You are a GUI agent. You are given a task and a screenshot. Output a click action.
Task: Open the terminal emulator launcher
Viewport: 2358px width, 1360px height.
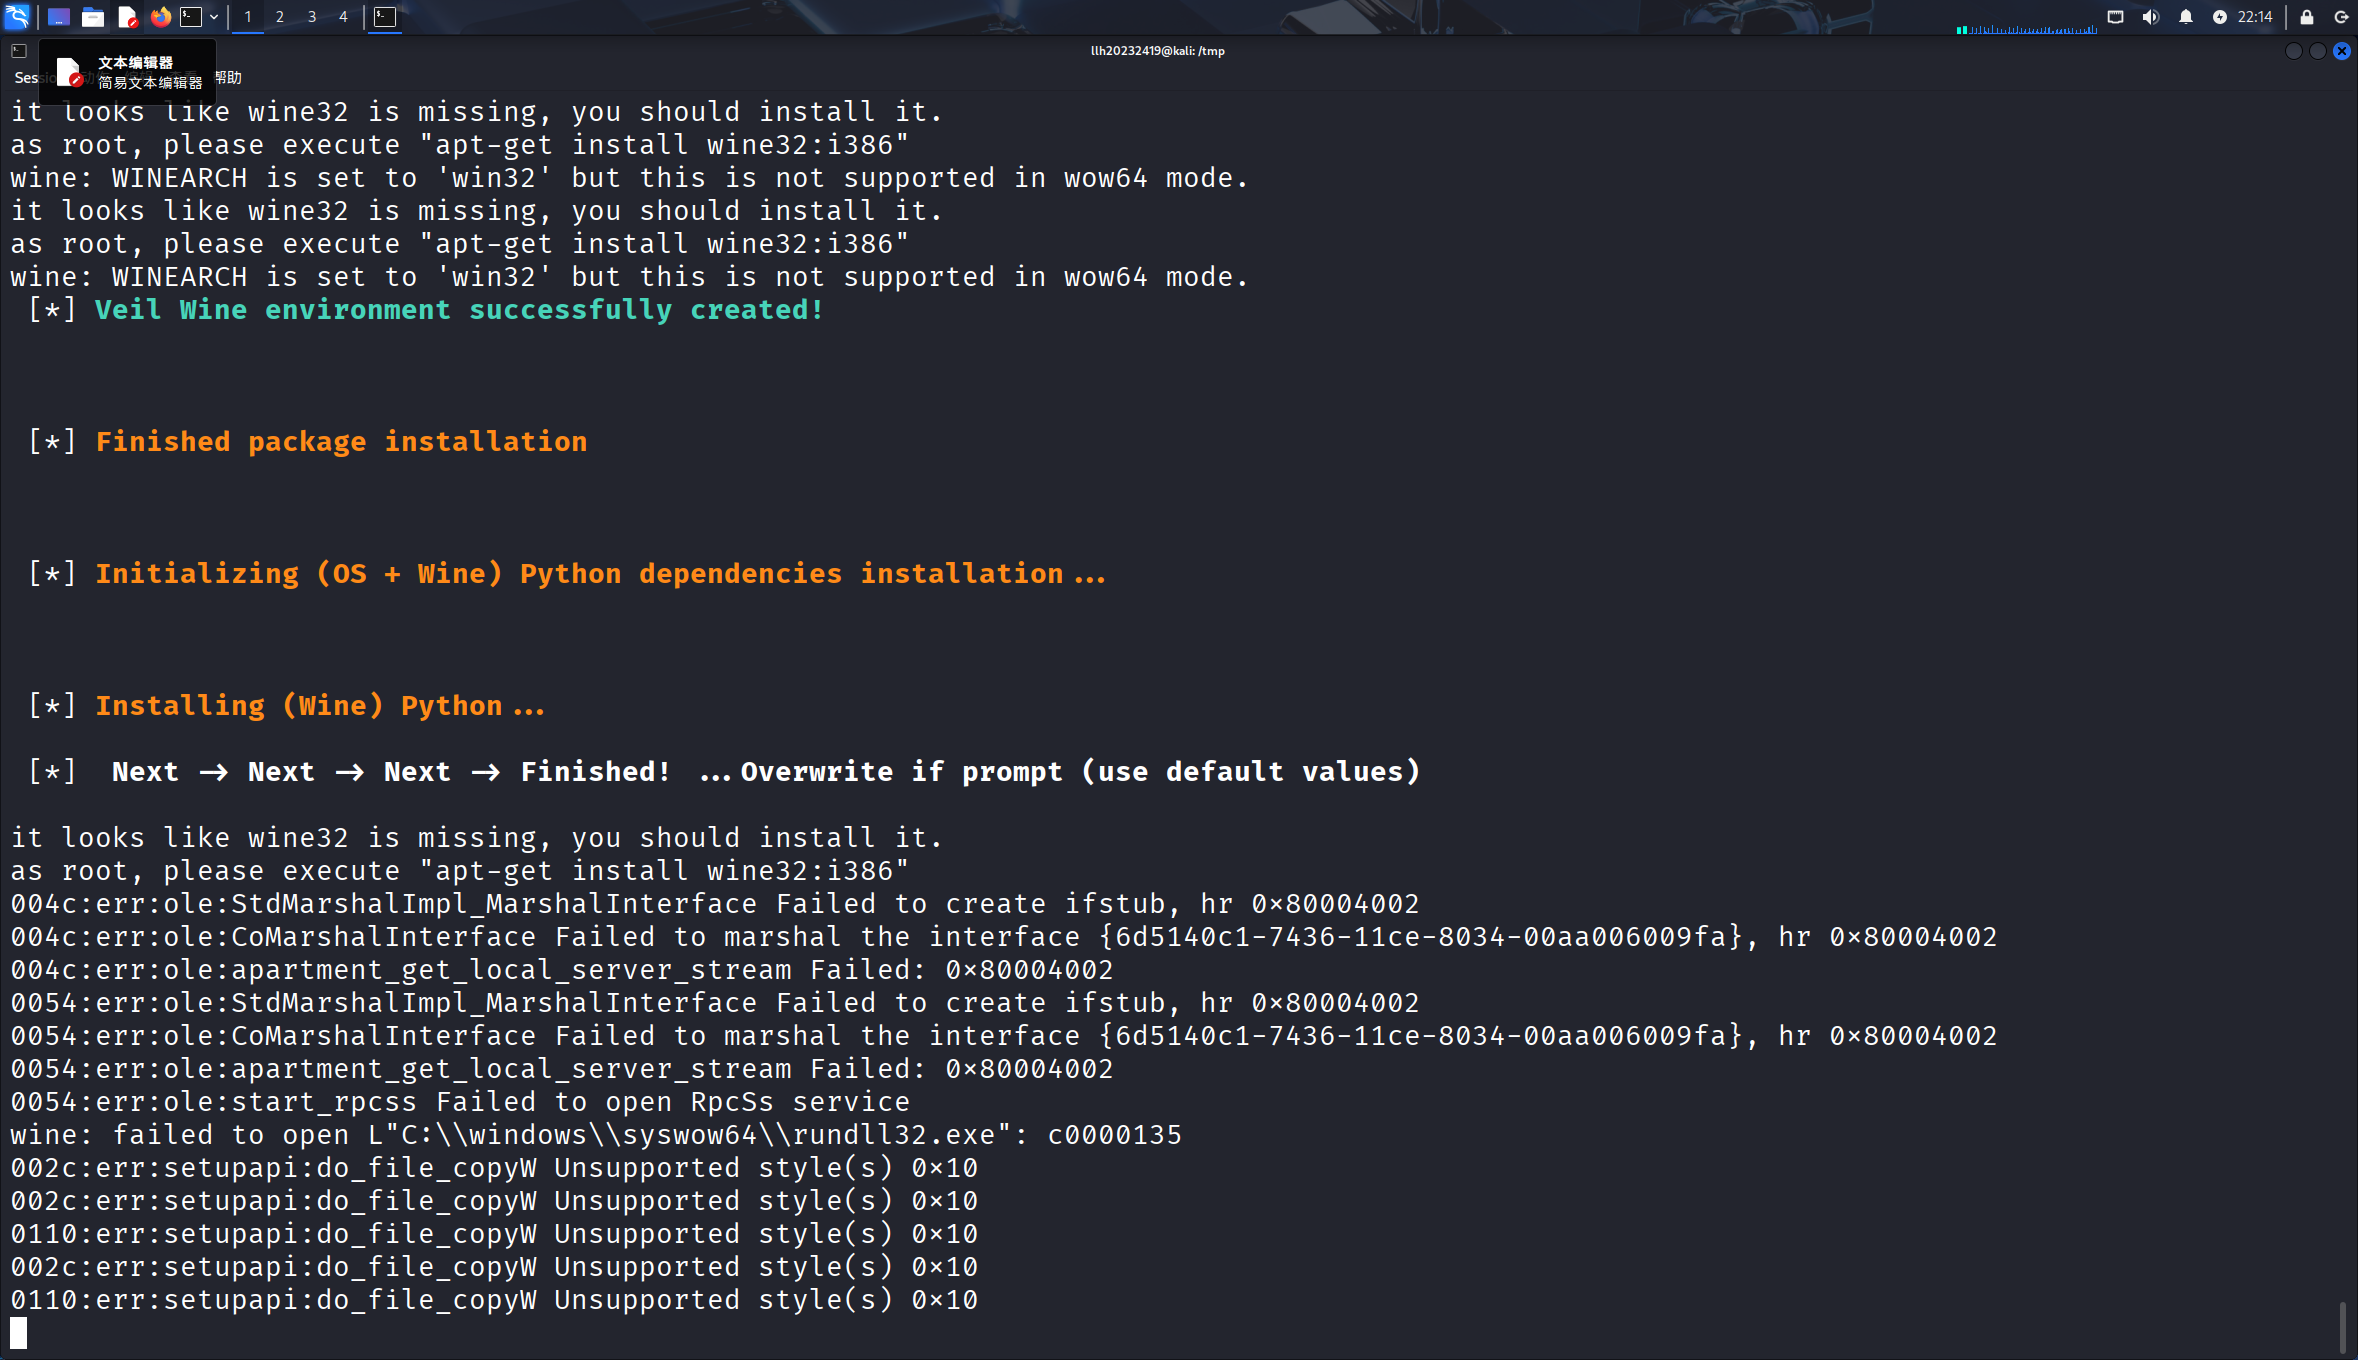(x=191, y=17)
